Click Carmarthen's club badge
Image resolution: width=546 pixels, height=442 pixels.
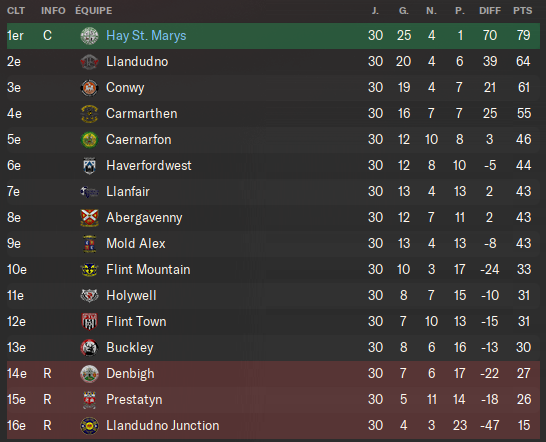(89, 114)
